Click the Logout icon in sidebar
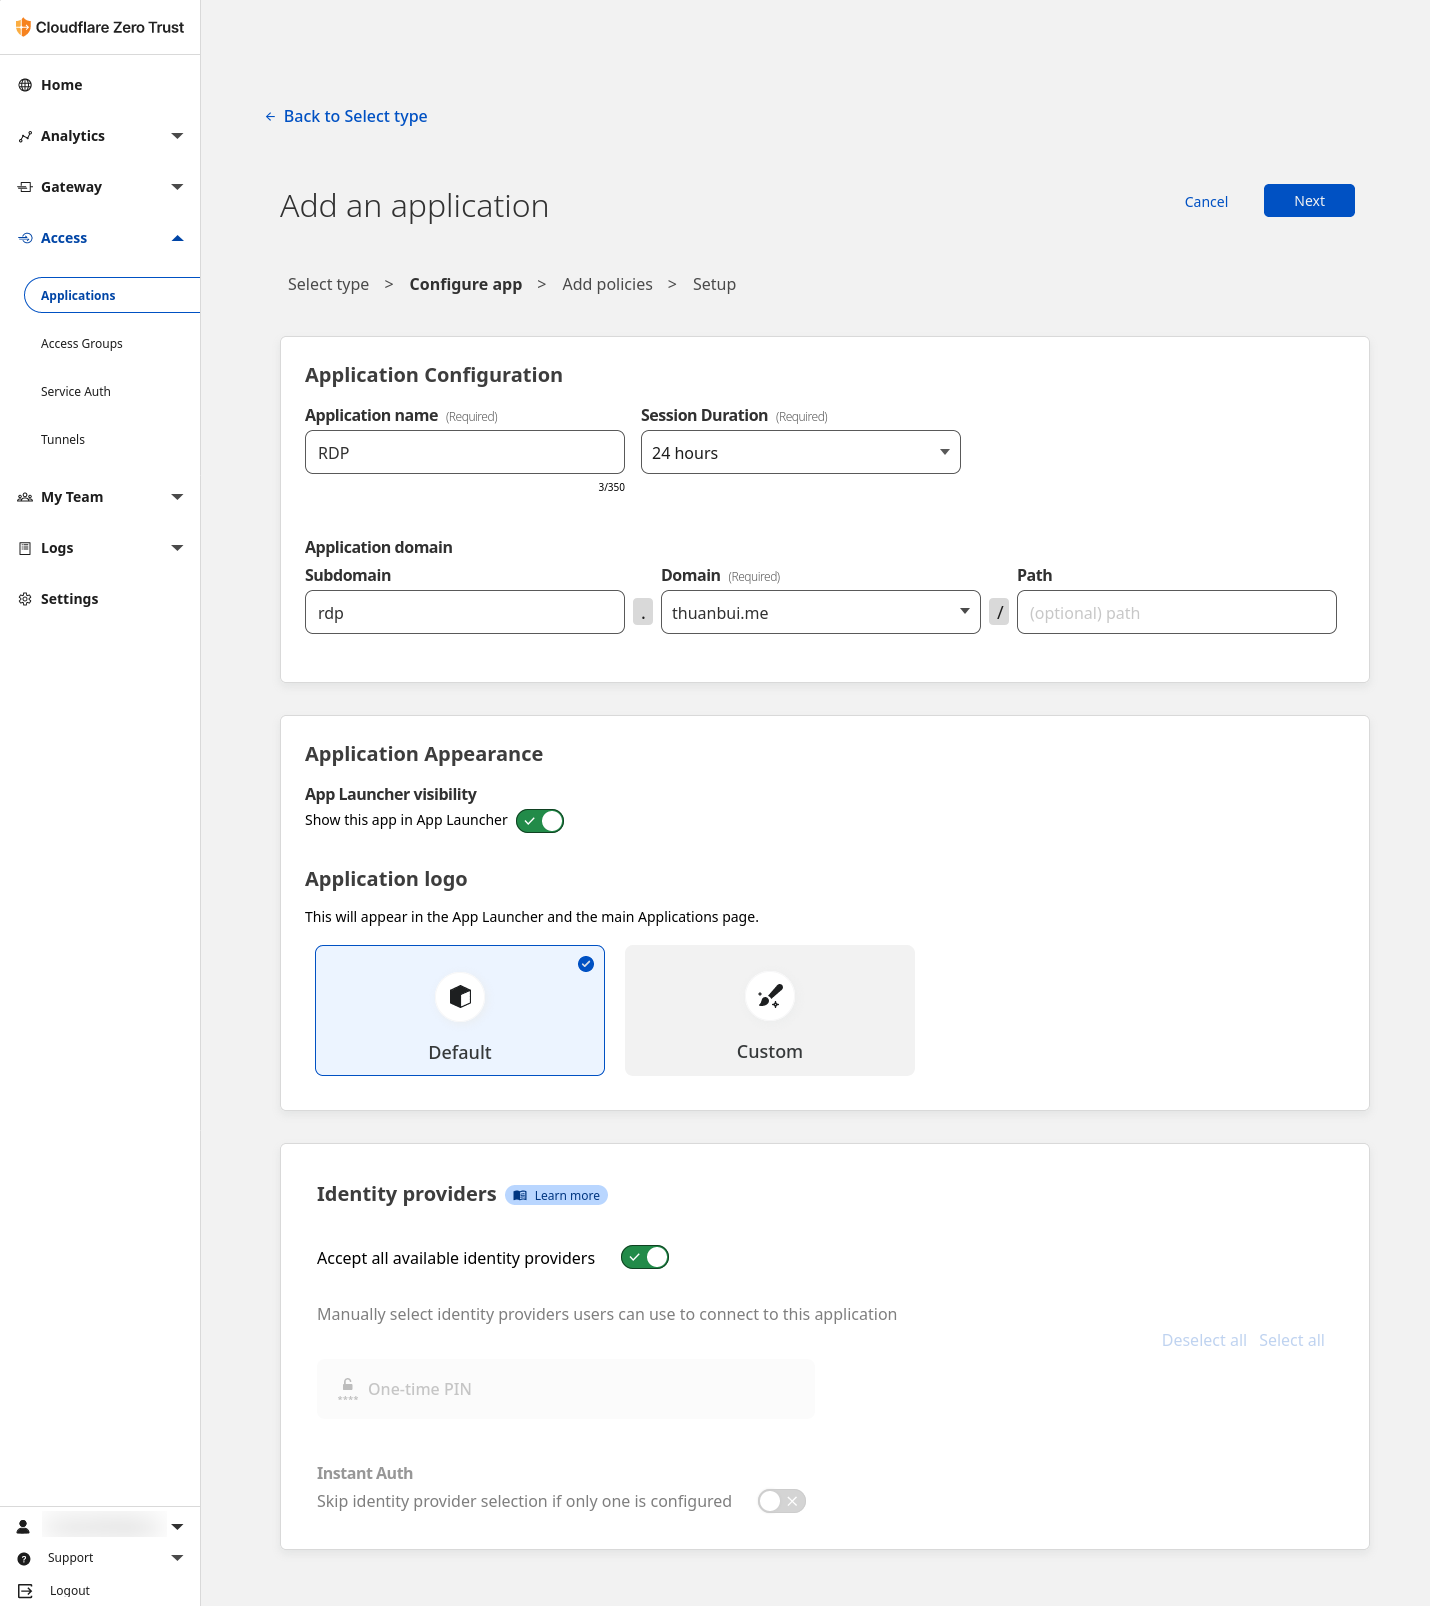 [x=25, y=1590]
